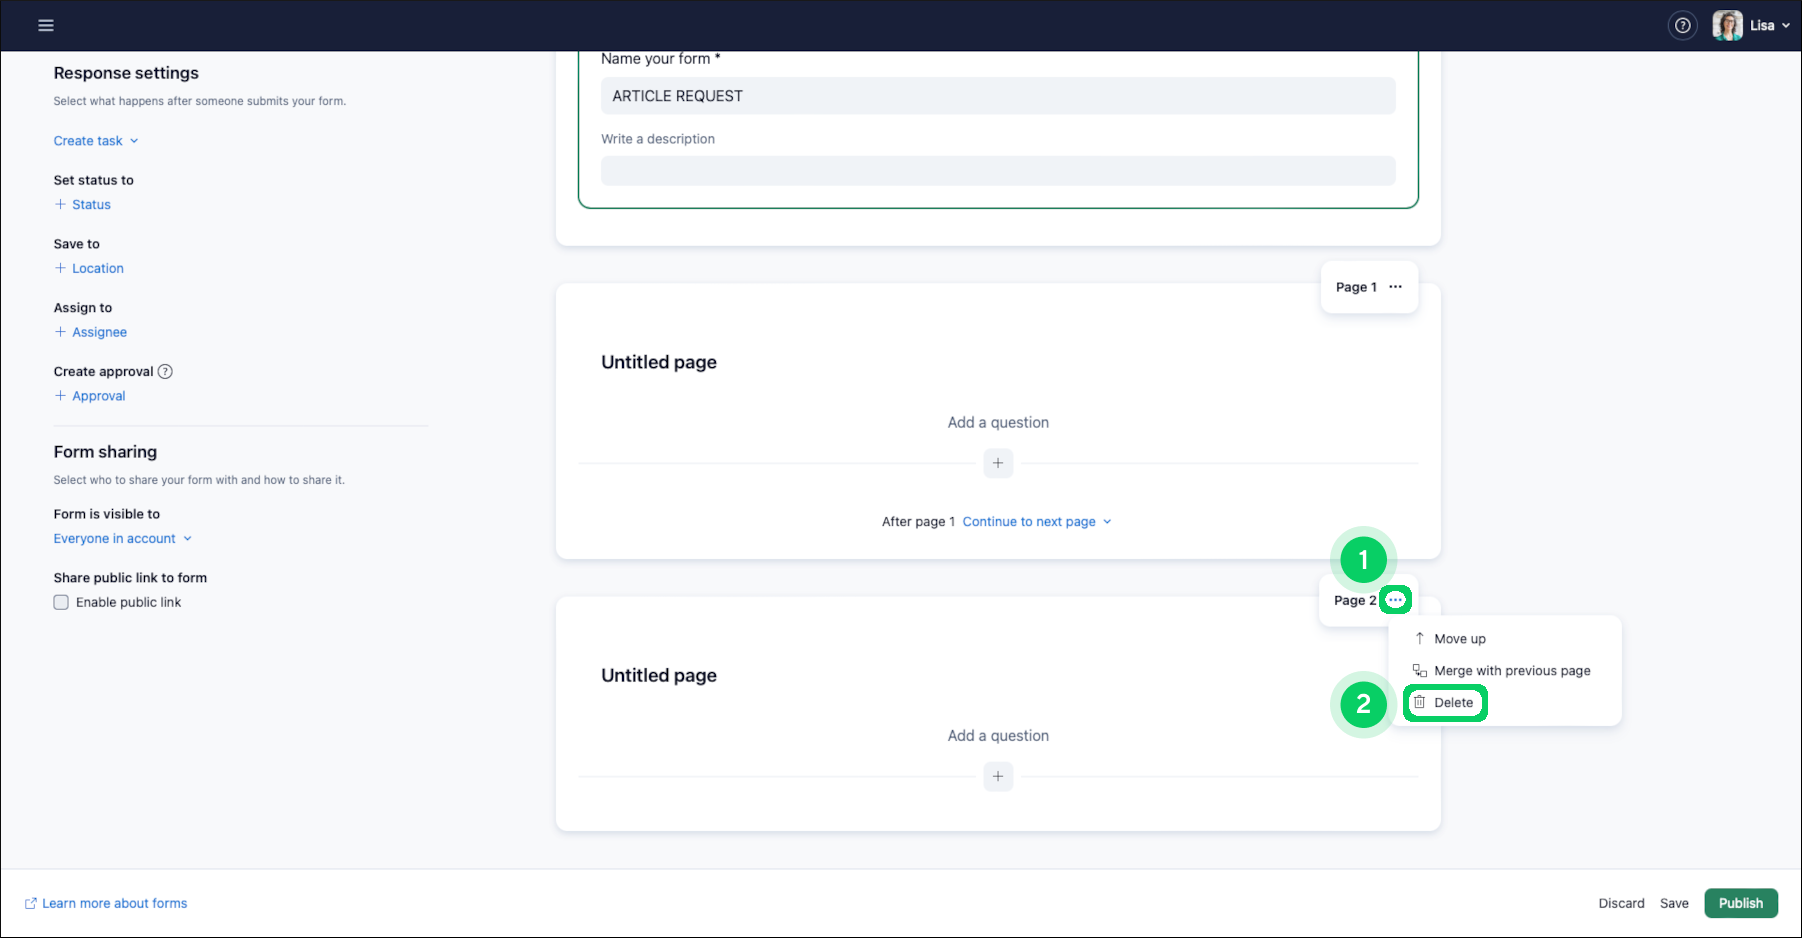
Task: Click the Publish button
Action: point(1740,903)
